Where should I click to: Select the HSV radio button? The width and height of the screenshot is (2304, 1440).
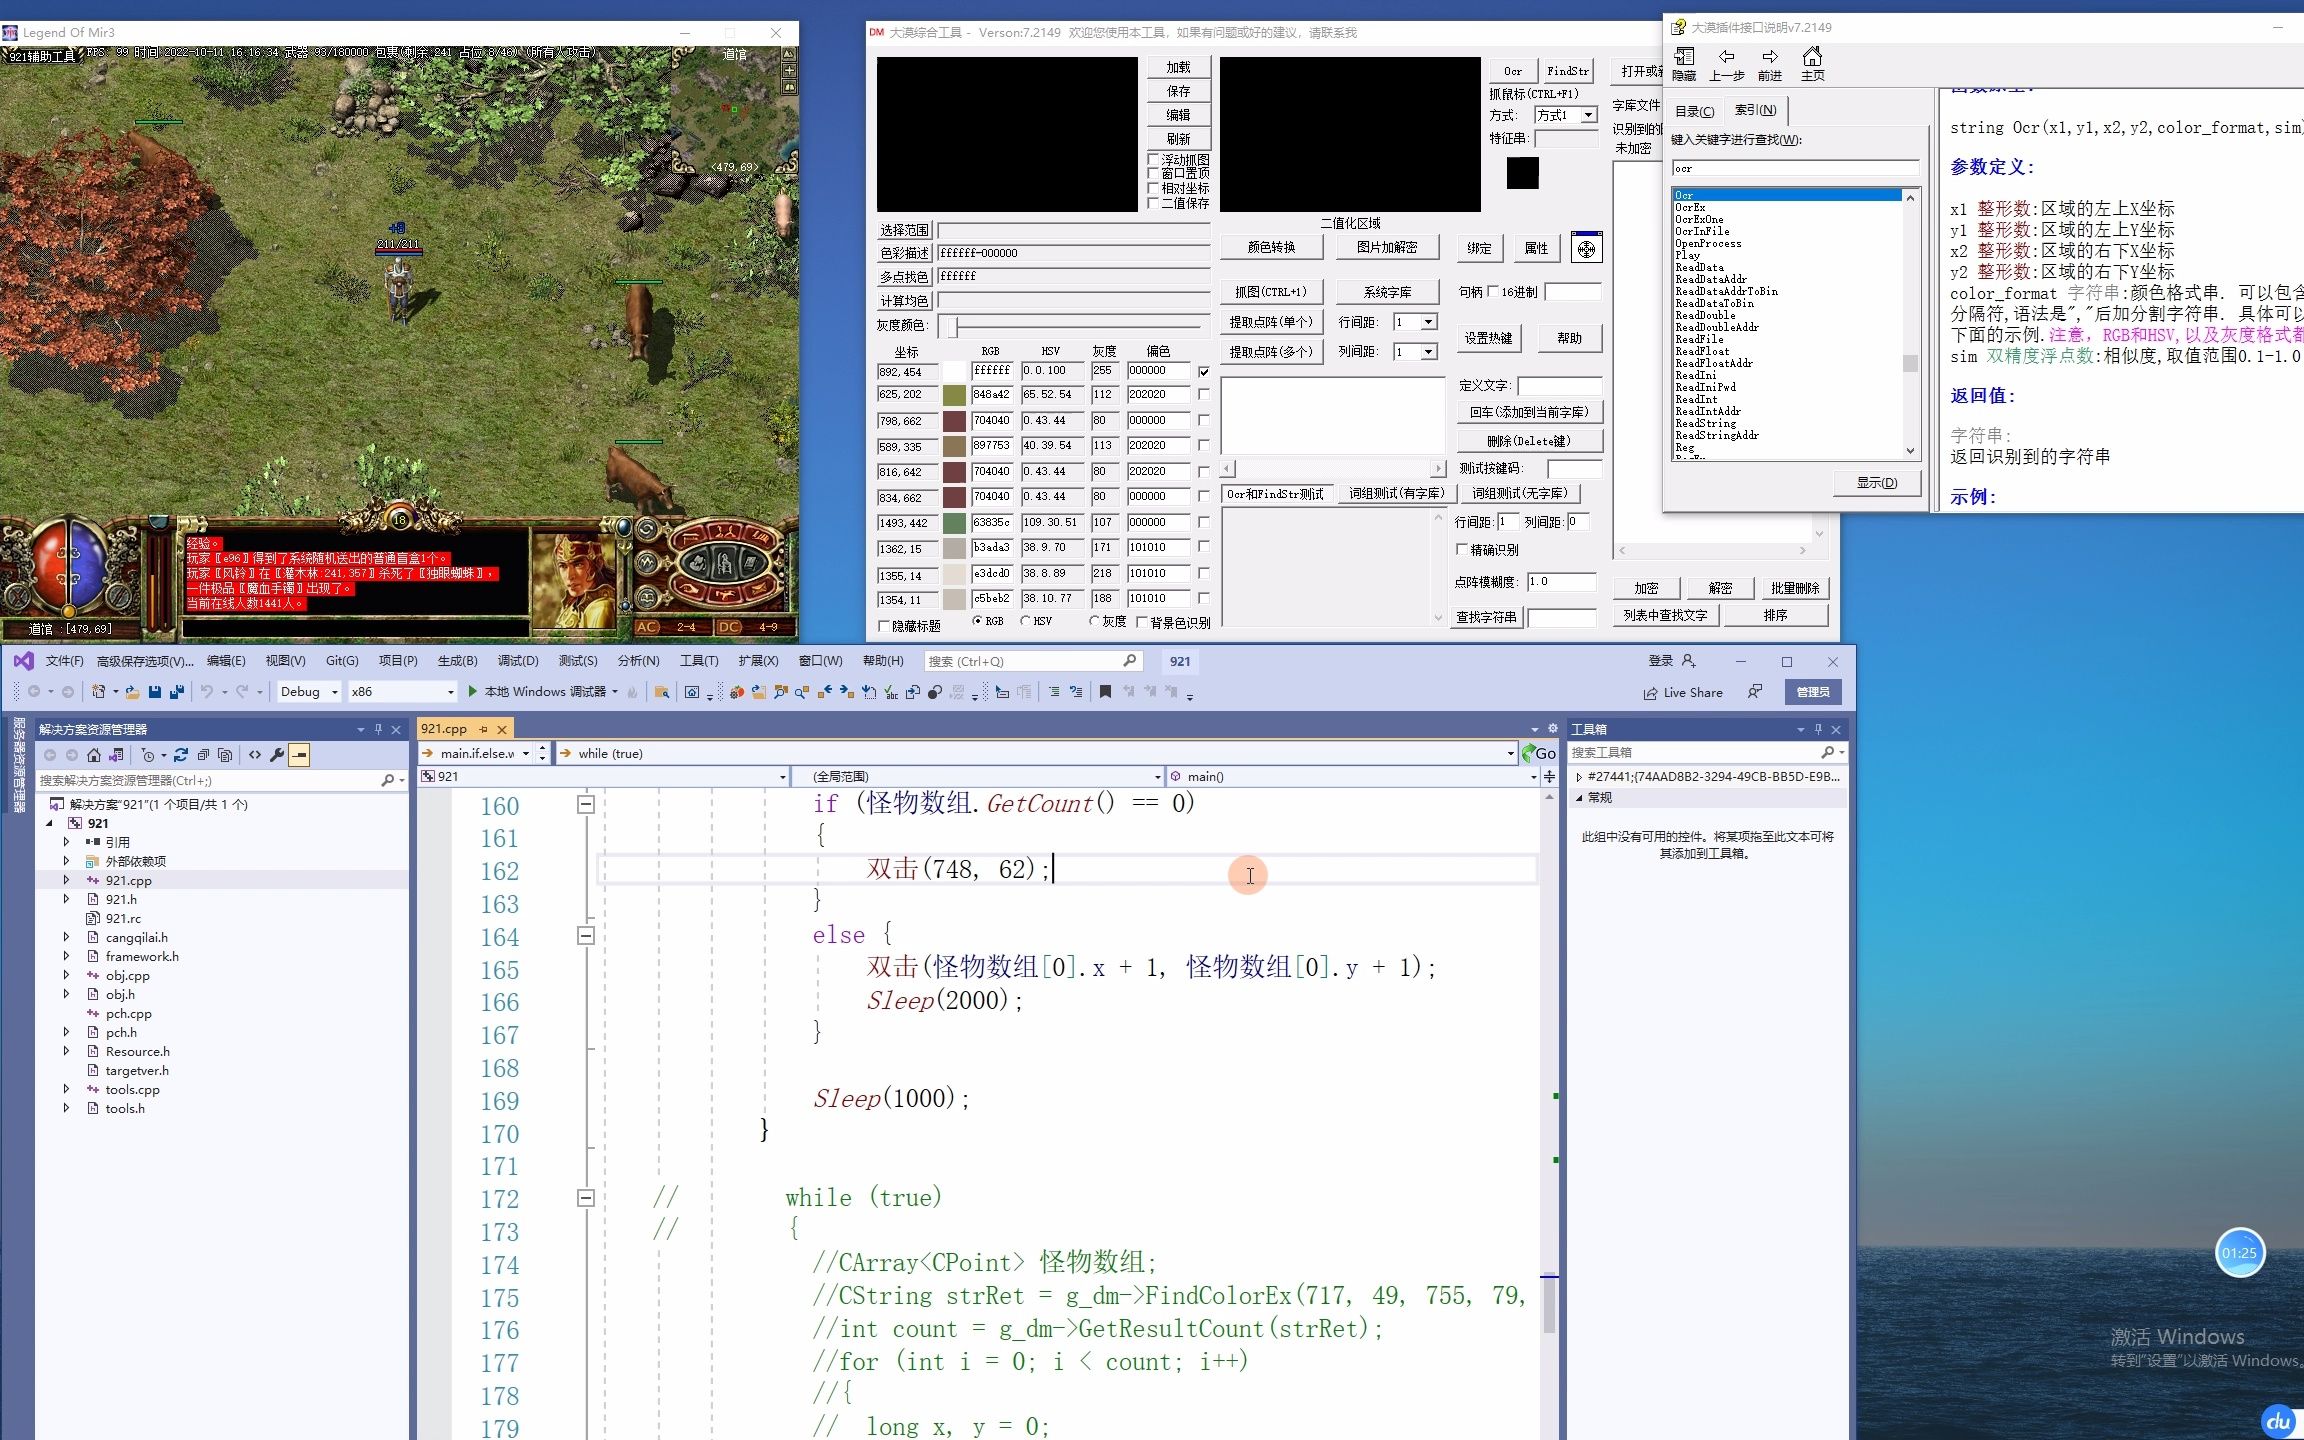point(1025,622)
